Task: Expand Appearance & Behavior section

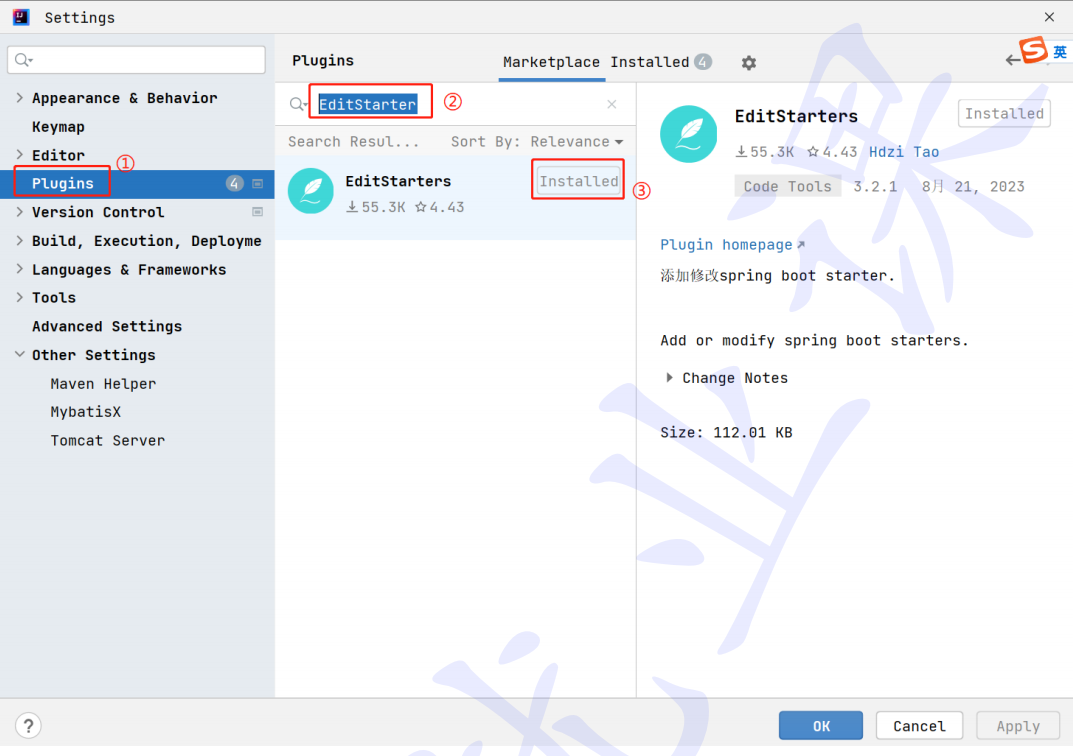Action: [x=20, y=98]
